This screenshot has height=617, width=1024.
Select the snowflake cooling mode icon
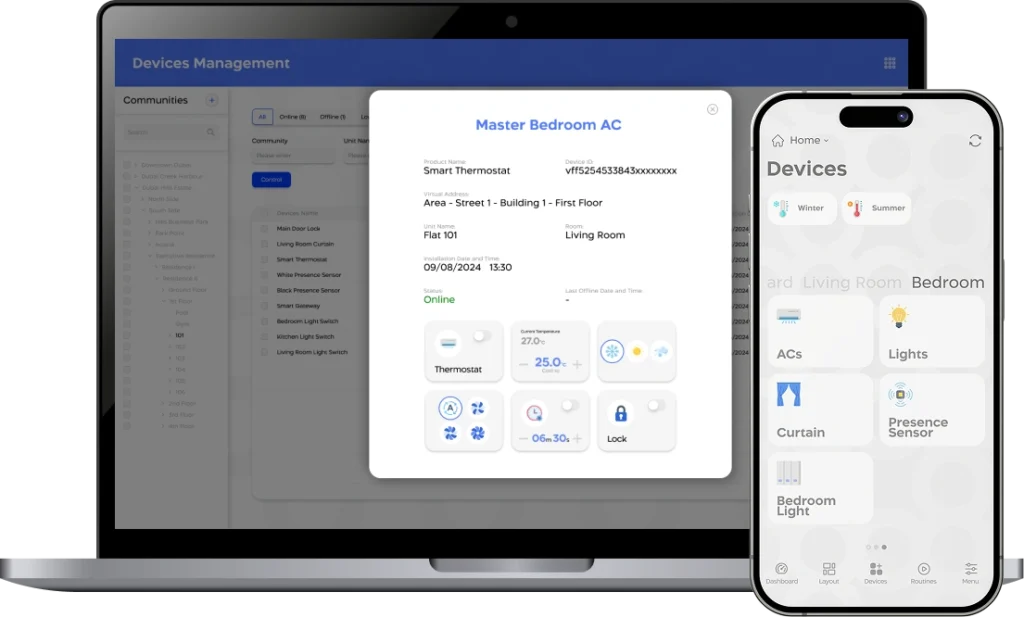click(x=612, y=352)
